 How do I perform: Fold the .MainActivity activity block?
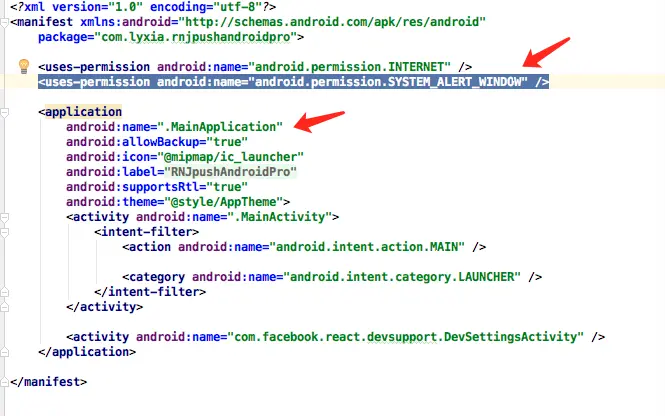5,218
